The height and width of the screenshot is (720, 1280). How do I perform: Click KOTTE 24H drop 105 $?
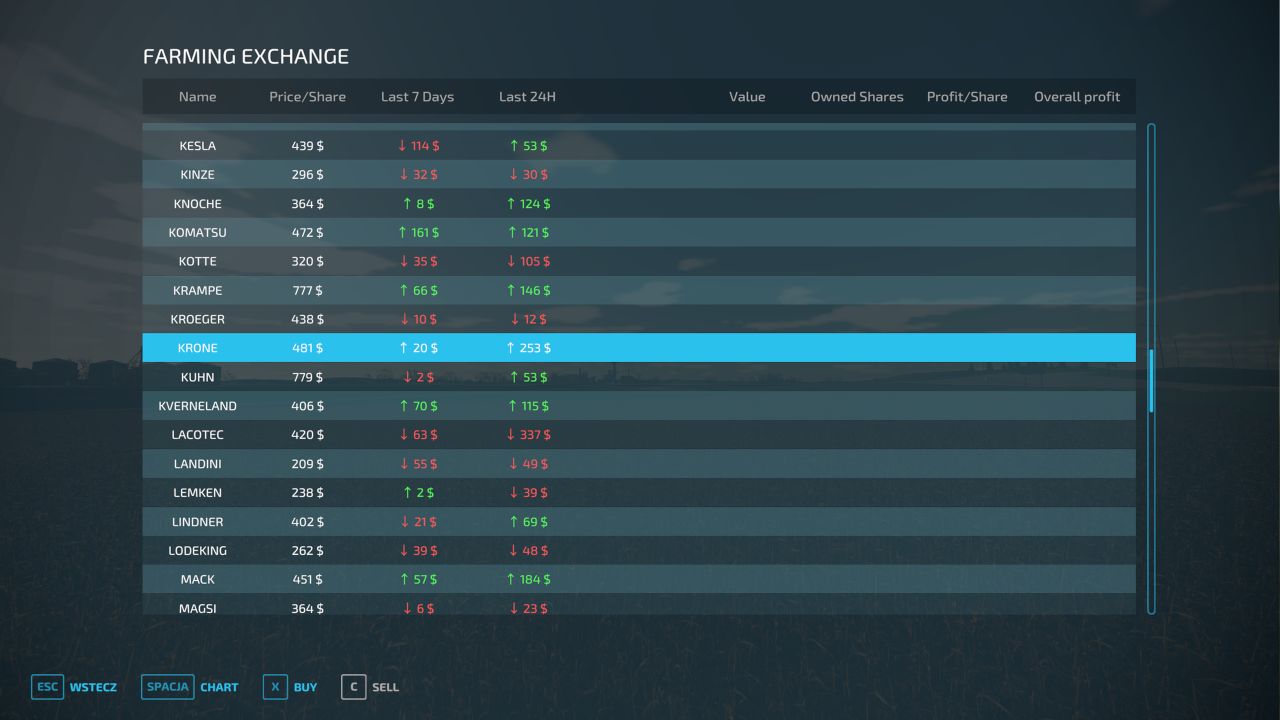[x=528, y=262]
